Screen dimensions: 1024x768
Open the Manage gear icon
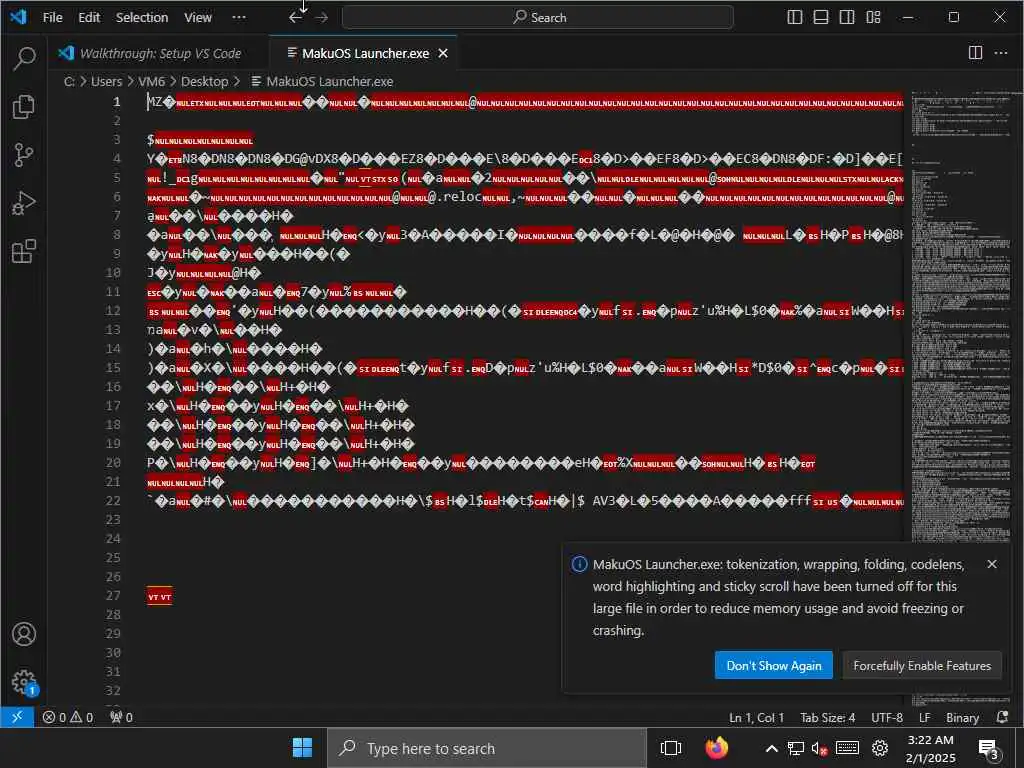(x=24, y=682)
